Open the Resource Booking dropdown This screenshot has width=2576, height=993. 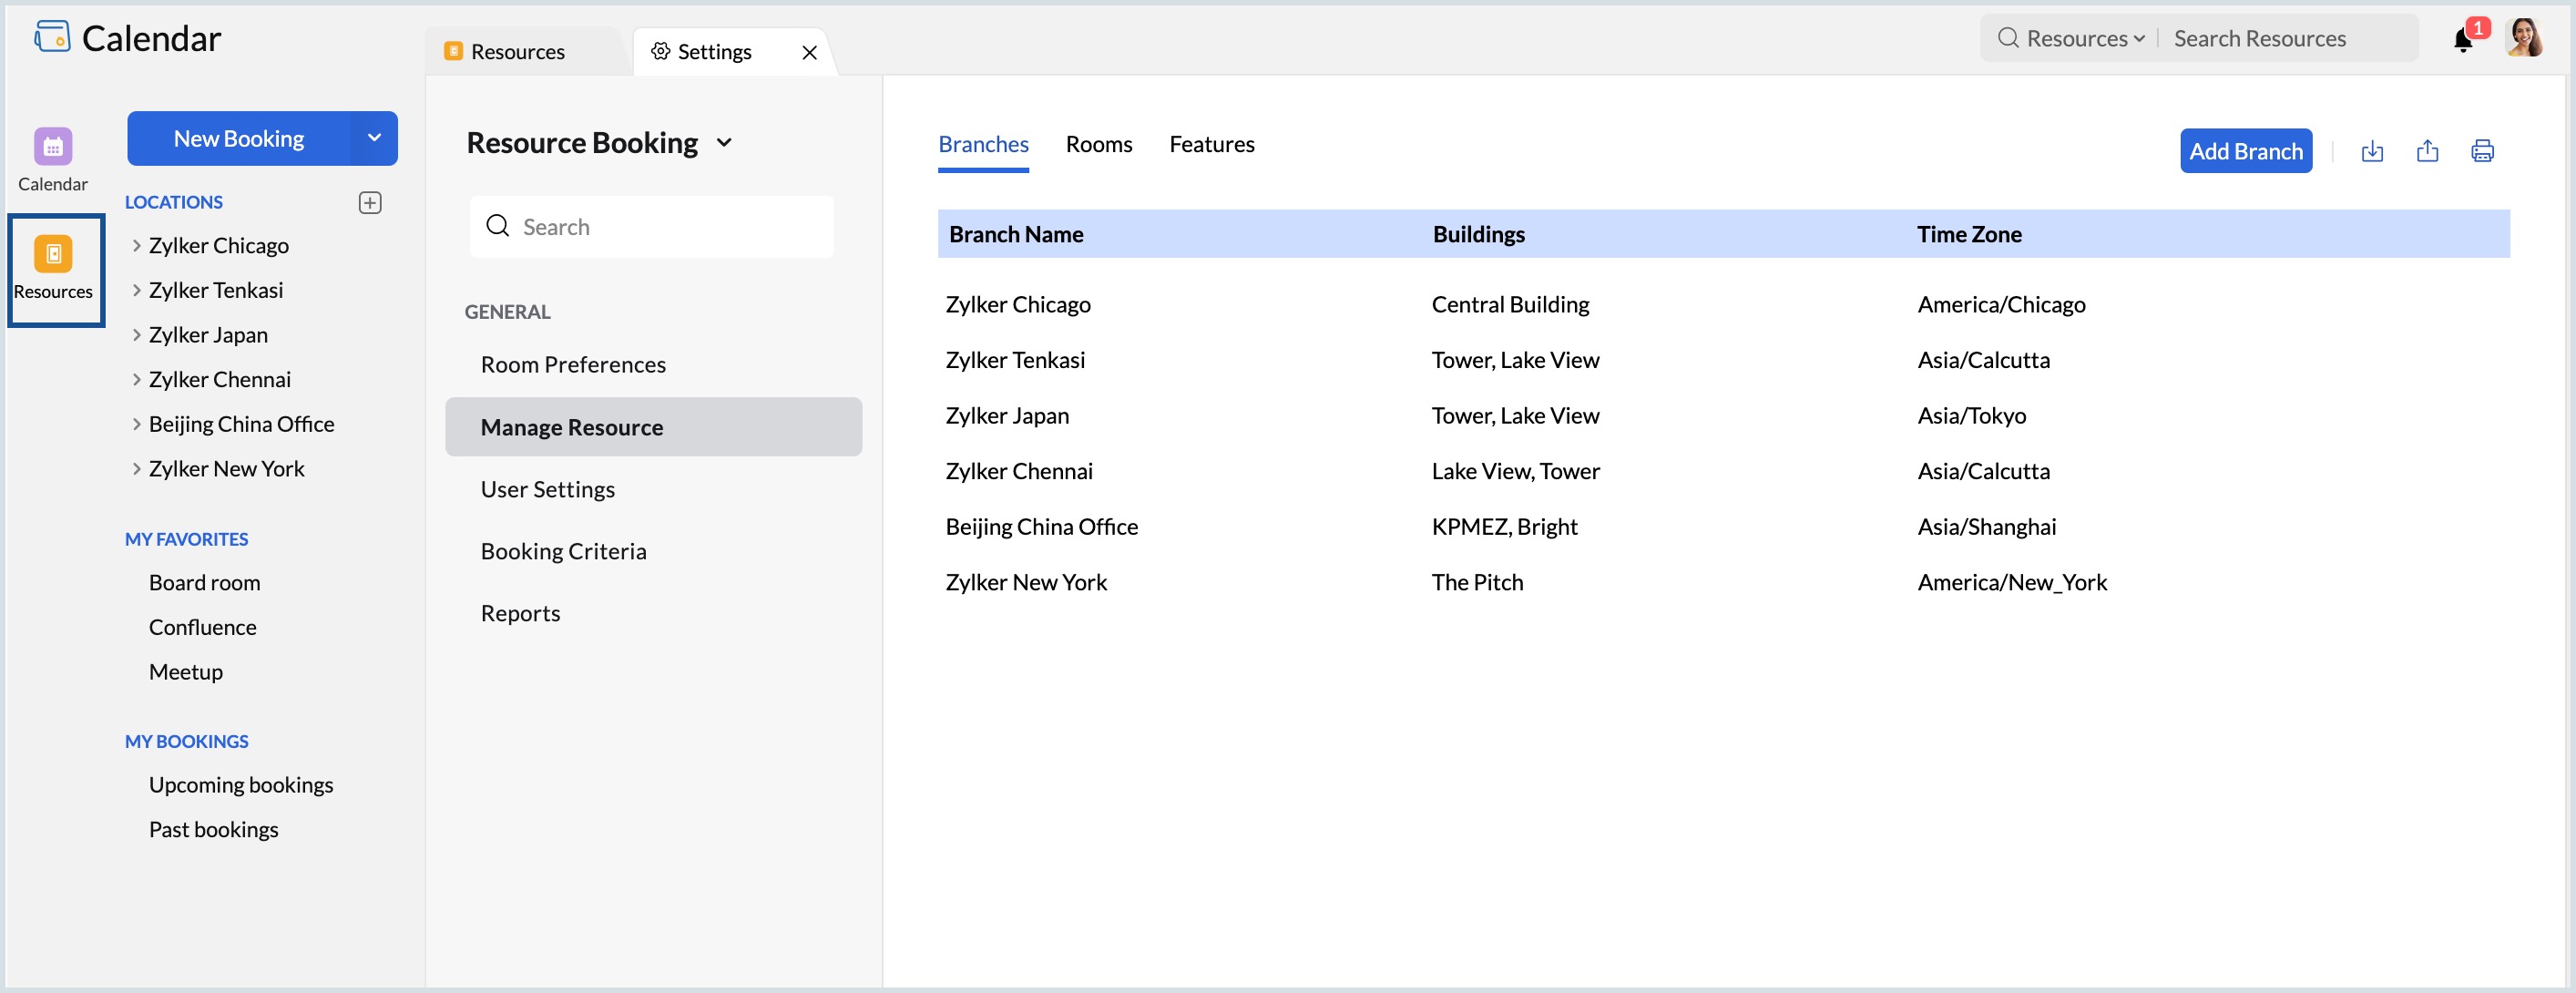[725, 143]
